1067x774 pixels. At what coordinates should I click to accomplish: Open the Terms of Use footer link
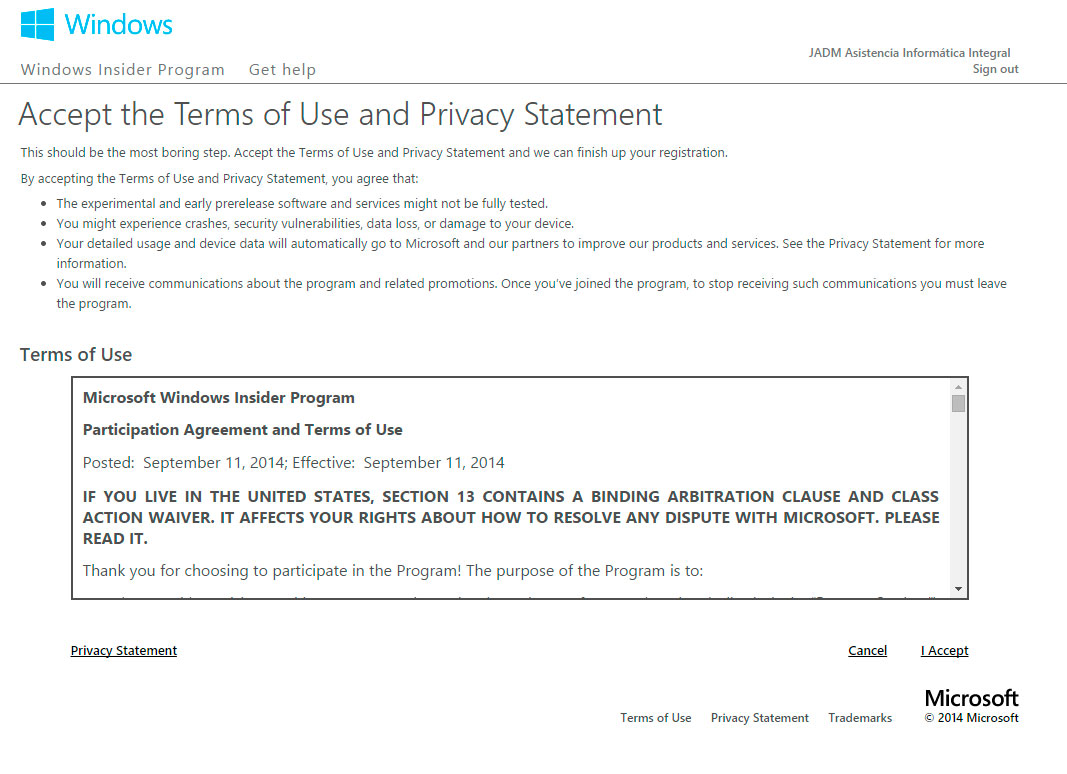pos(655,718)
